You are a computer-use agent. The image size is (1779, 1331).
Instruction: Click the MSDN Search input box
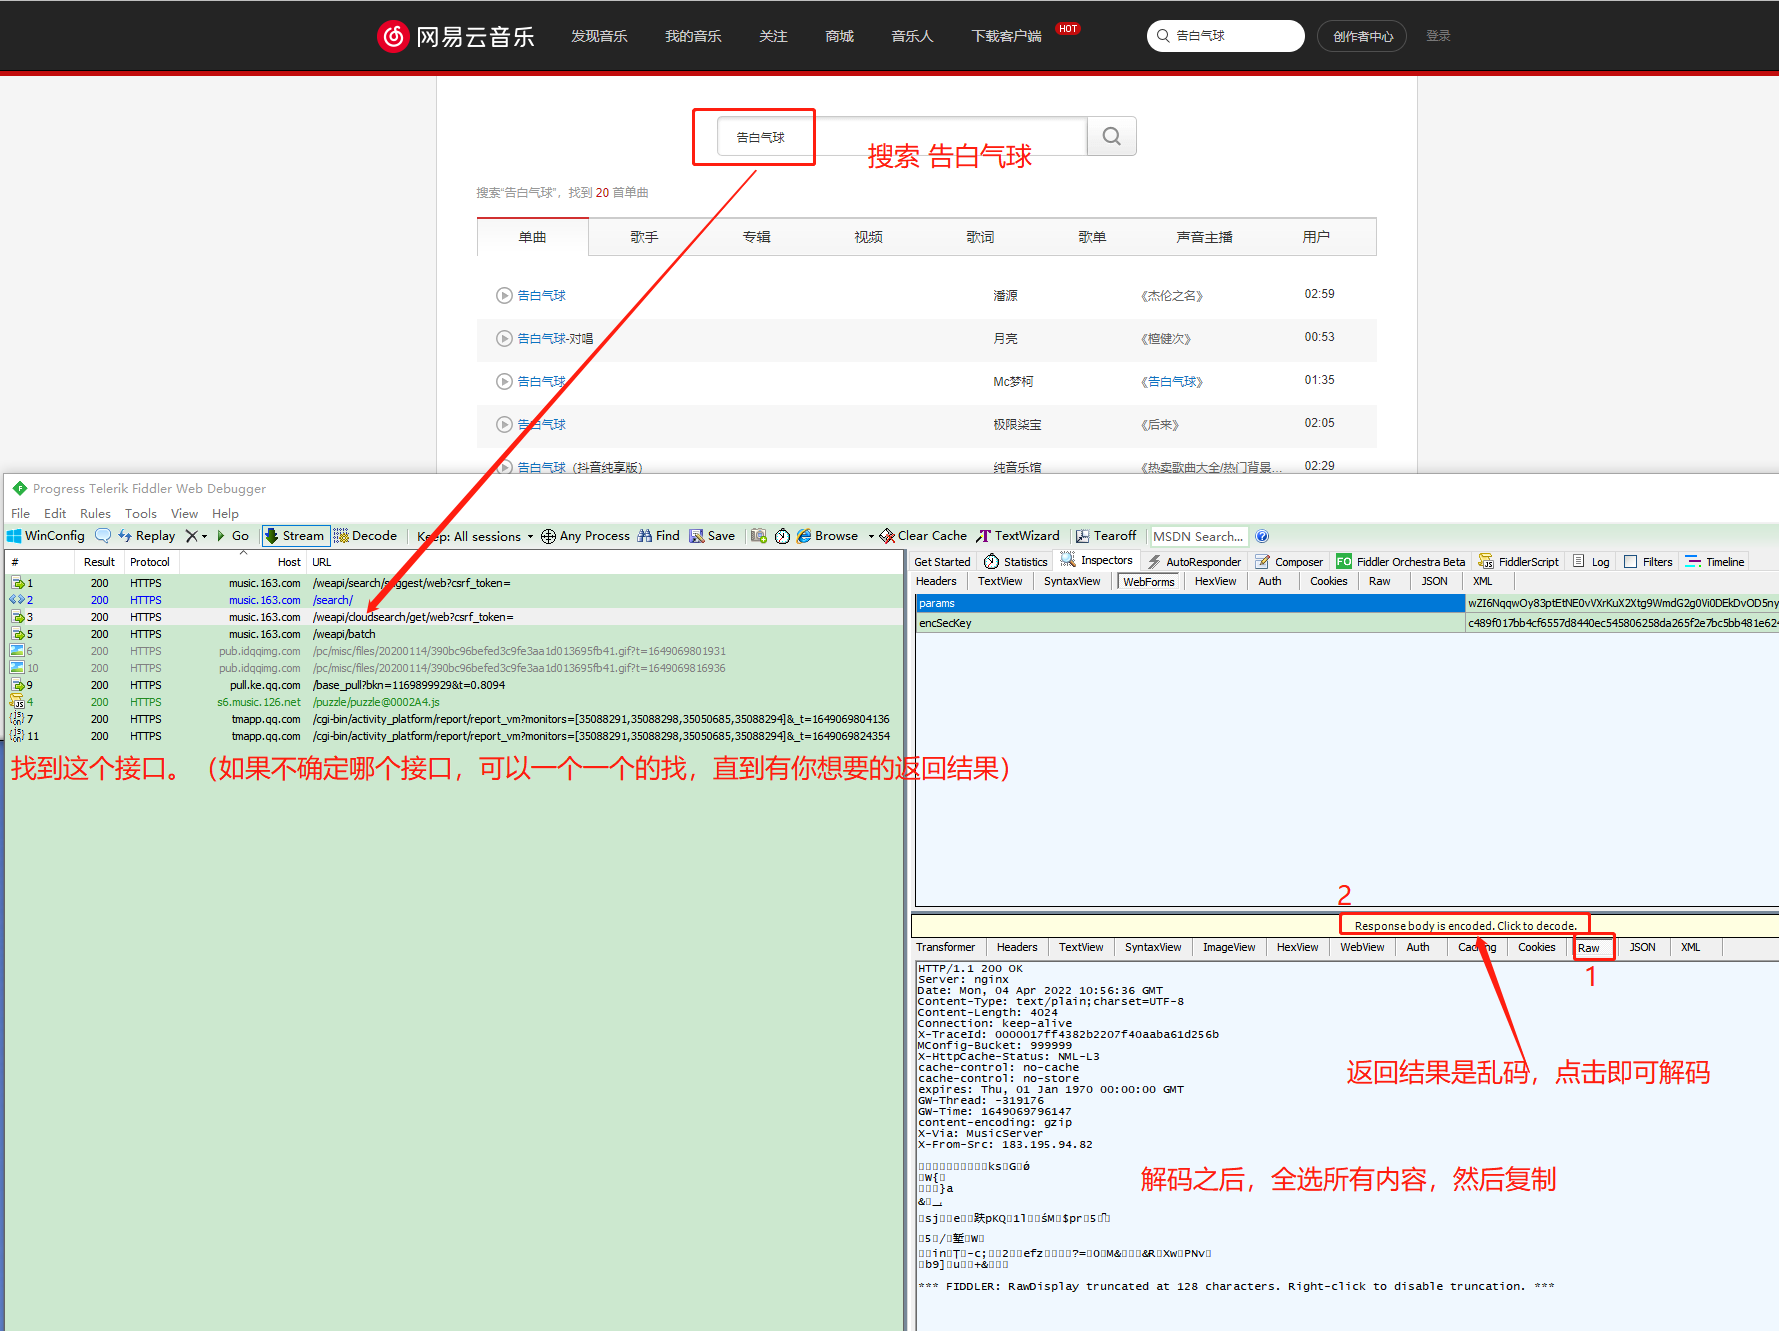1199,536
